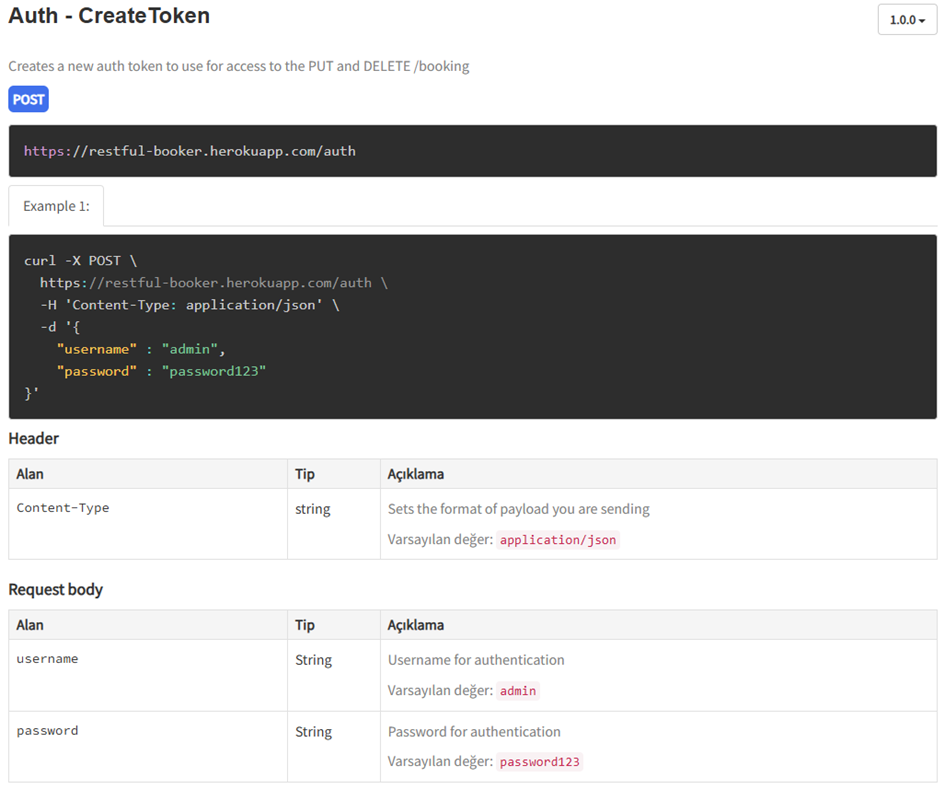The width and height of the screenshot is (945, 789).
Task: Click the -H 'Content-Type: application/json' curl line
Action: 189,305
